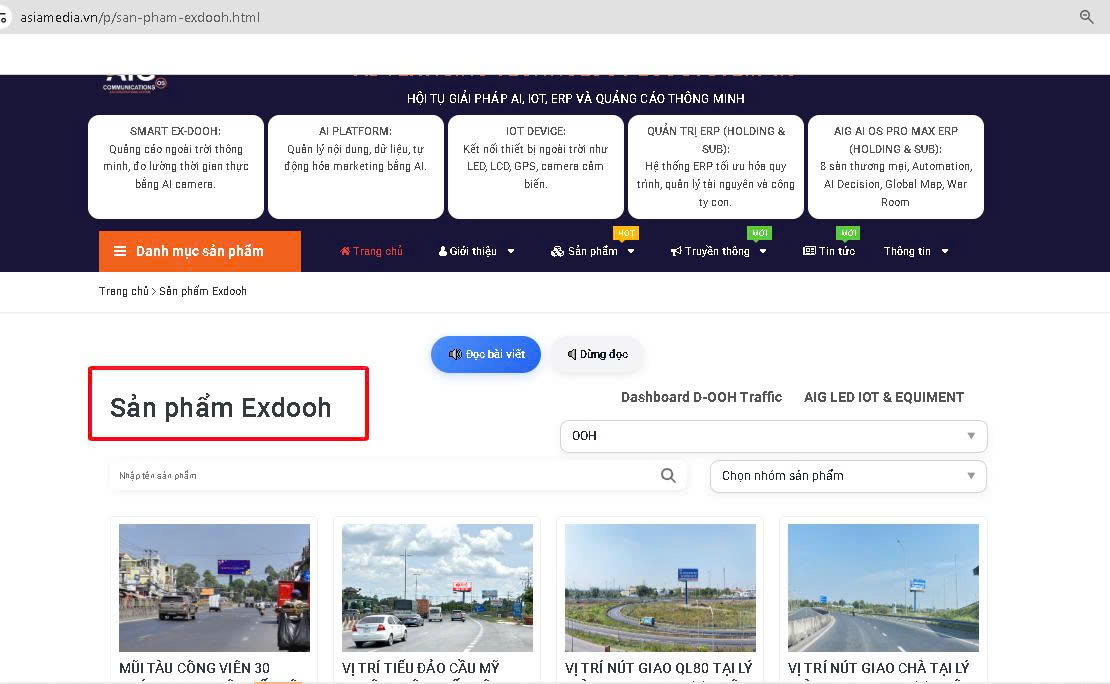Open the Dashboard D-OOH Traffic link
Image resolution: width=1110 pixels, height=684 pixels.
pyautogui.click(x=702, y=397)
